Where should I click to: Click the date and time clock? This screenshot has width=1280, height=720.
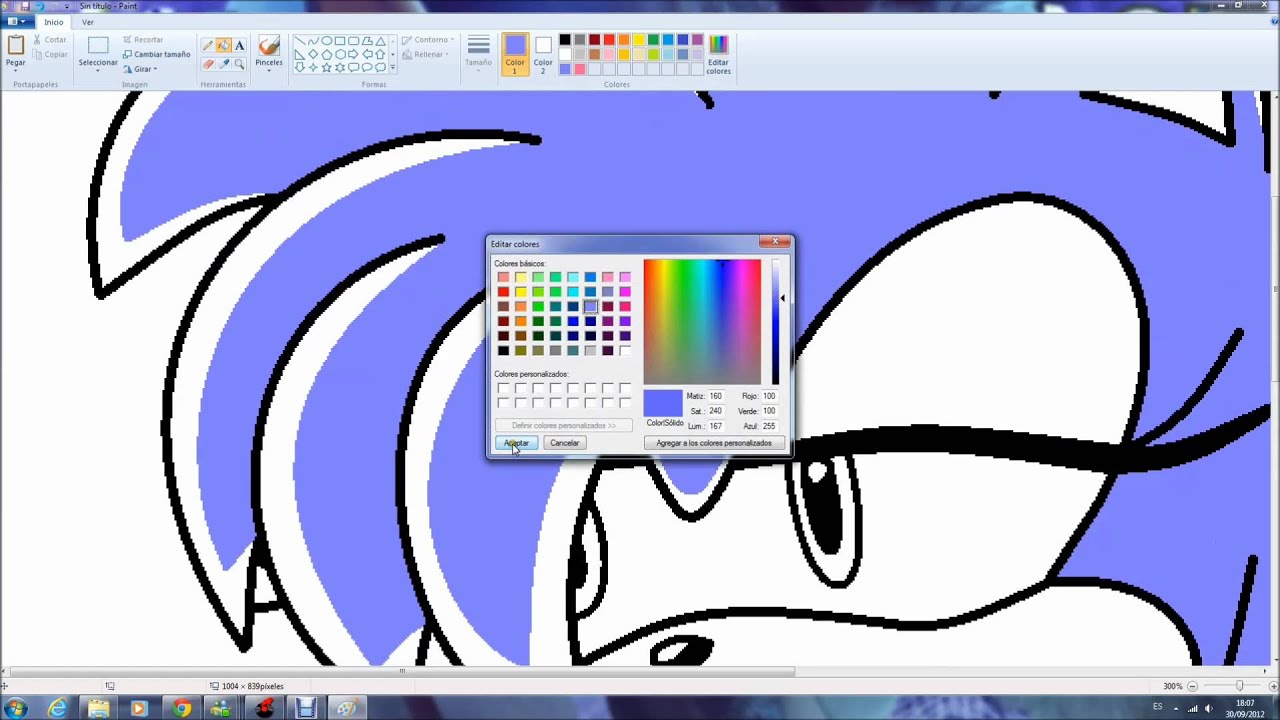1244,708
